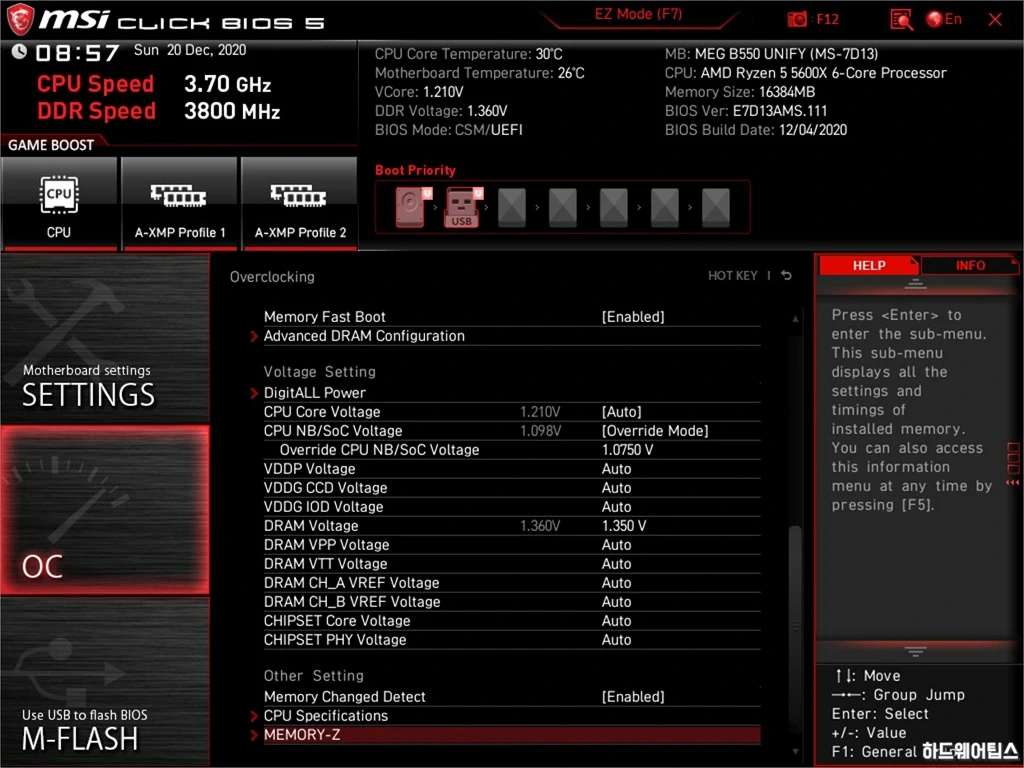Toggle A-XMP Profile 2

[x=300, y=204]
